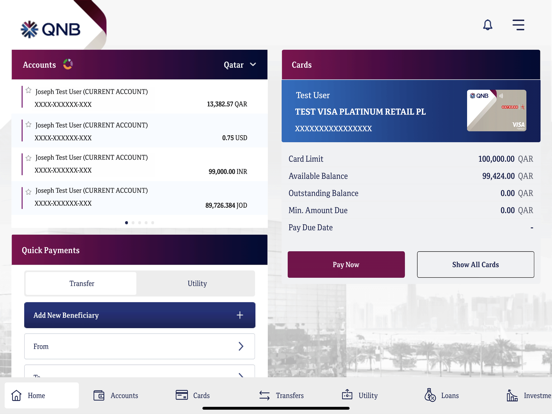
Task: Click the Outstanding Balance row
Action: [411, 193]
